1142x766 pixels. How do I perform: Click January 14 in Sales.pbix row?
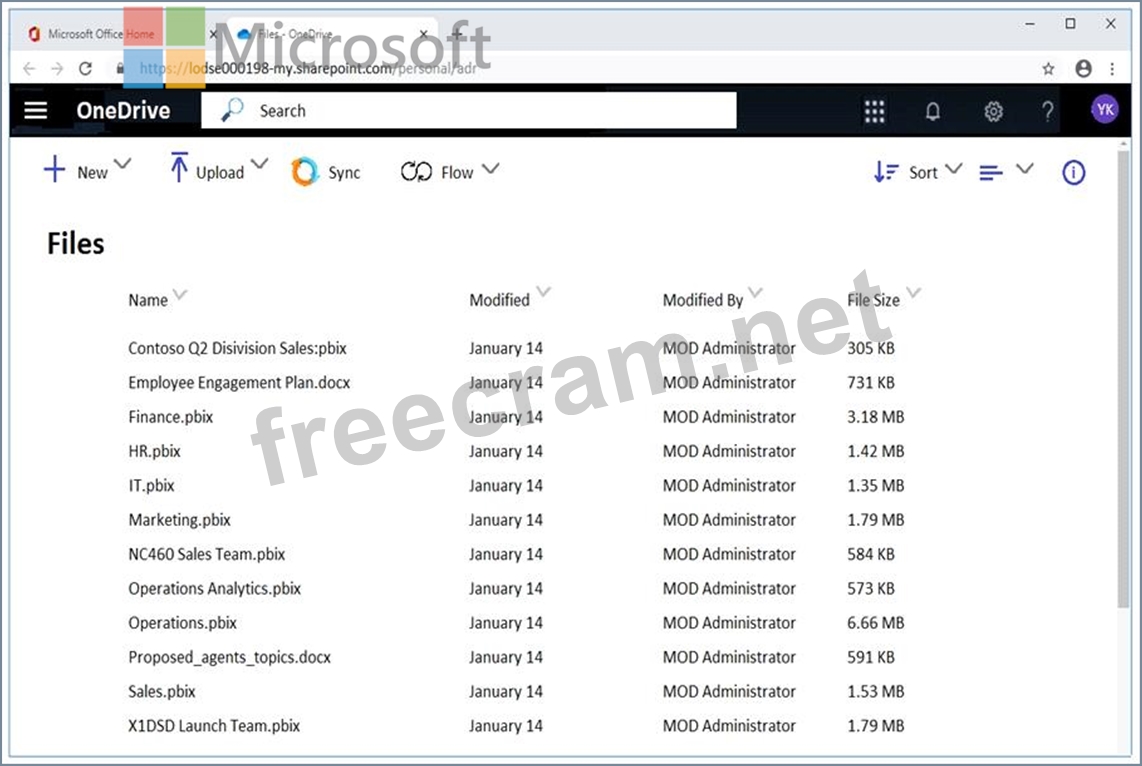505,691
